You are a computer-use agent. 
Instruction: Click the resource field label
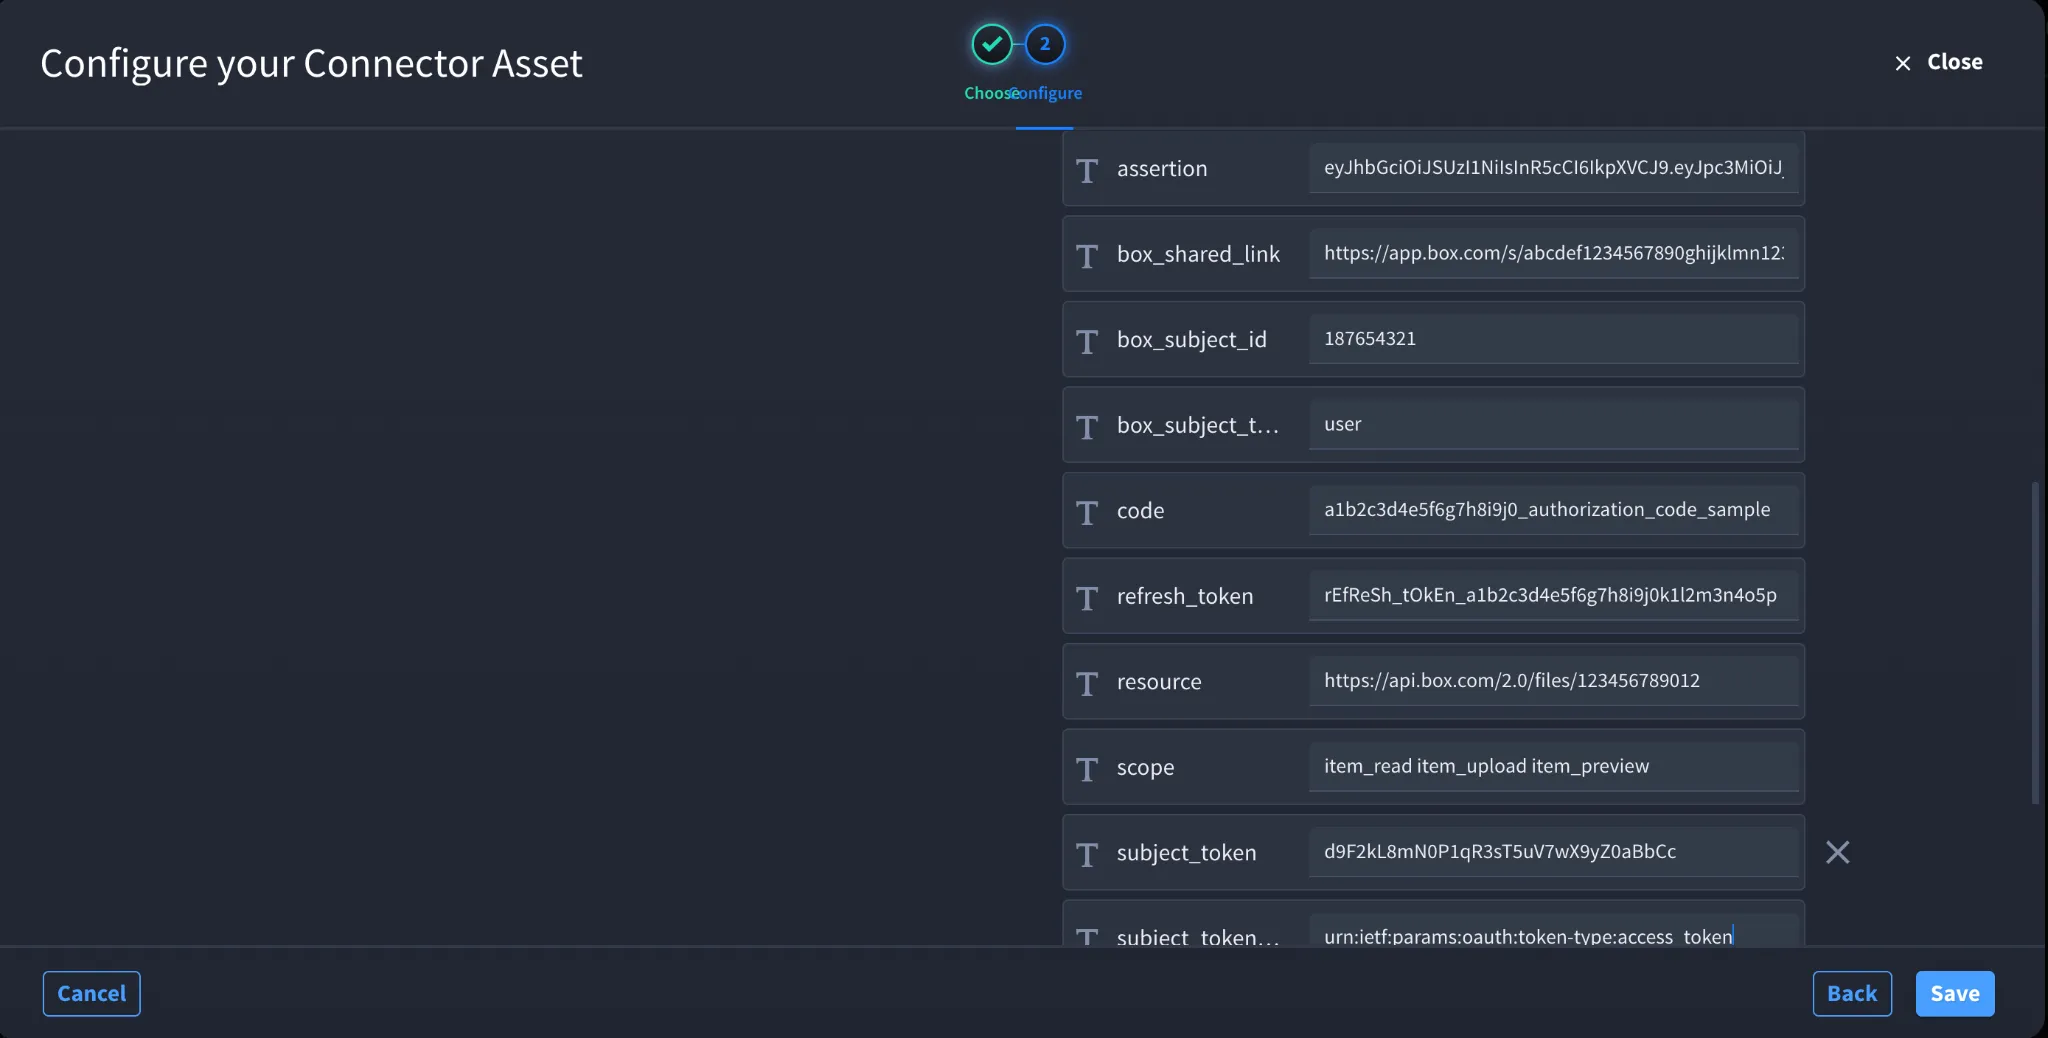[x=1159, y=682]
